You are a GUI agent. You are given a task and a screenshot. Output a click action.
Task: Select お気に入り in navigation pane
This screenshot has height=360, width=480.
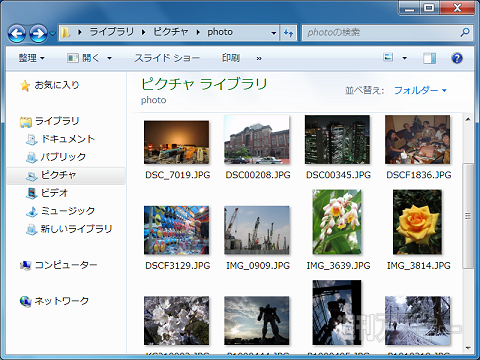click(x=57, y=85)
